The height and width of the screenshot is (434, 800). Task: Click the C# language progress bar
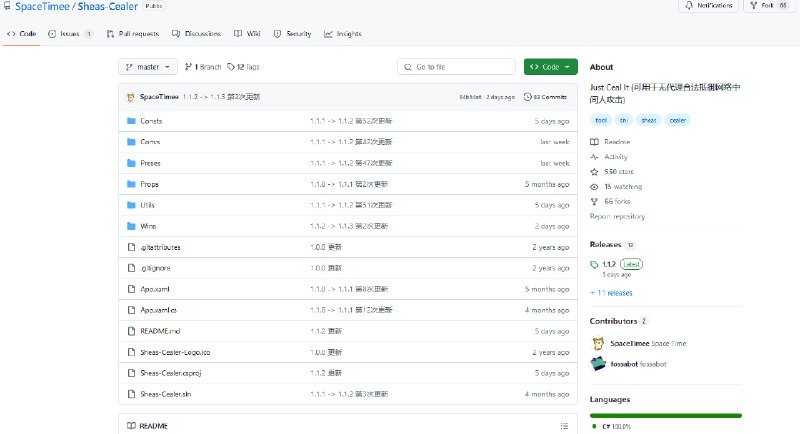666,416
